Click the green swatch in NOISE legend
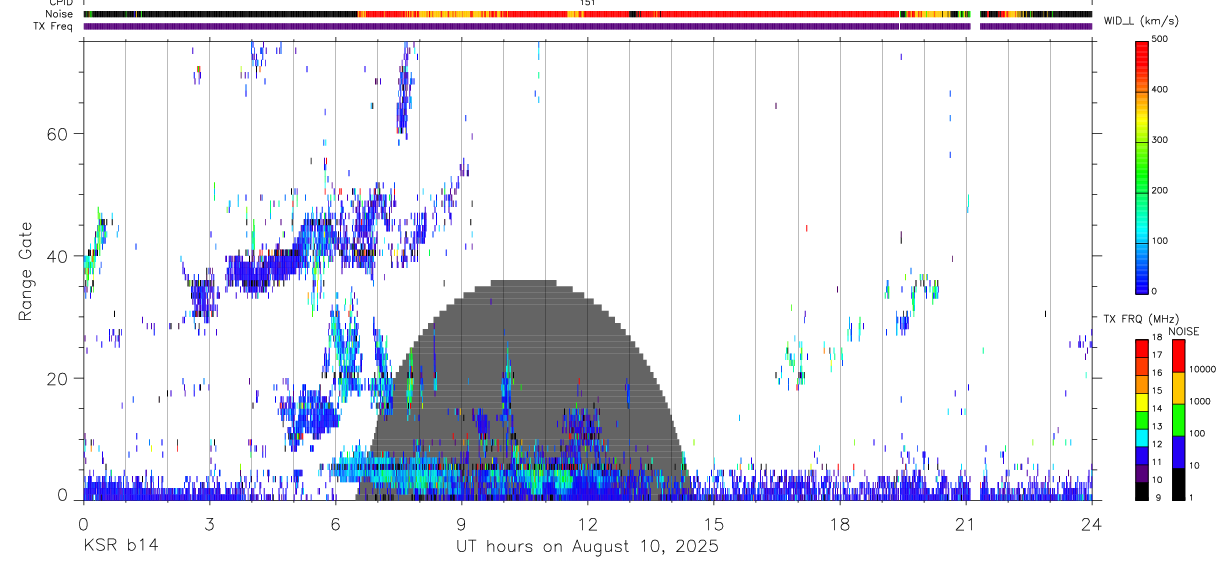Image resolution: width=1228 pixels, height=567 pixels. [1178, 420]
